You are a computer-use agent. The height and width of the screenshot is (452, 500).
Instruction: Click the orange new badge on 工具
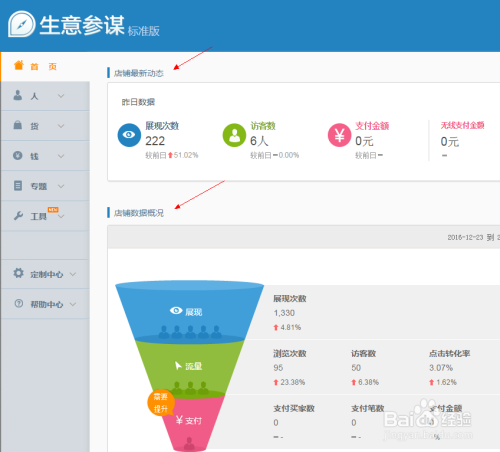pos(53,209)
